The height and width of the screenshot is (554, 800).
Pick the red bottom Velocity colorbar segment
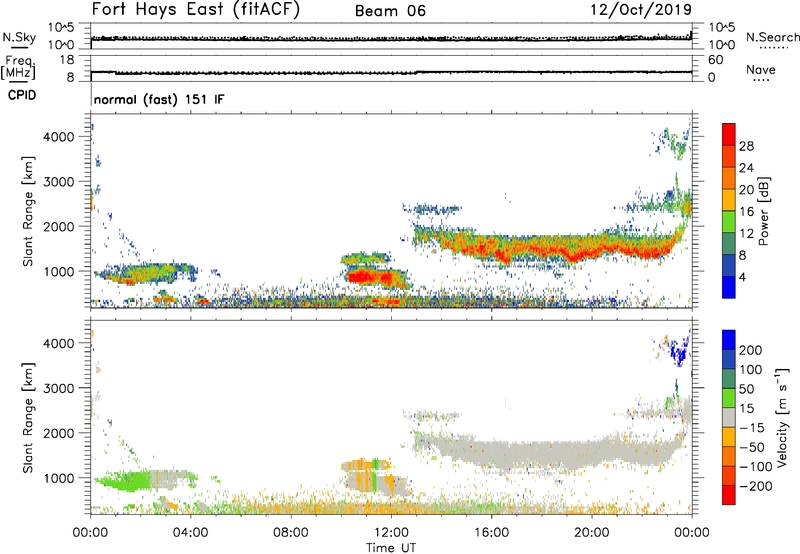pos(729,495)
